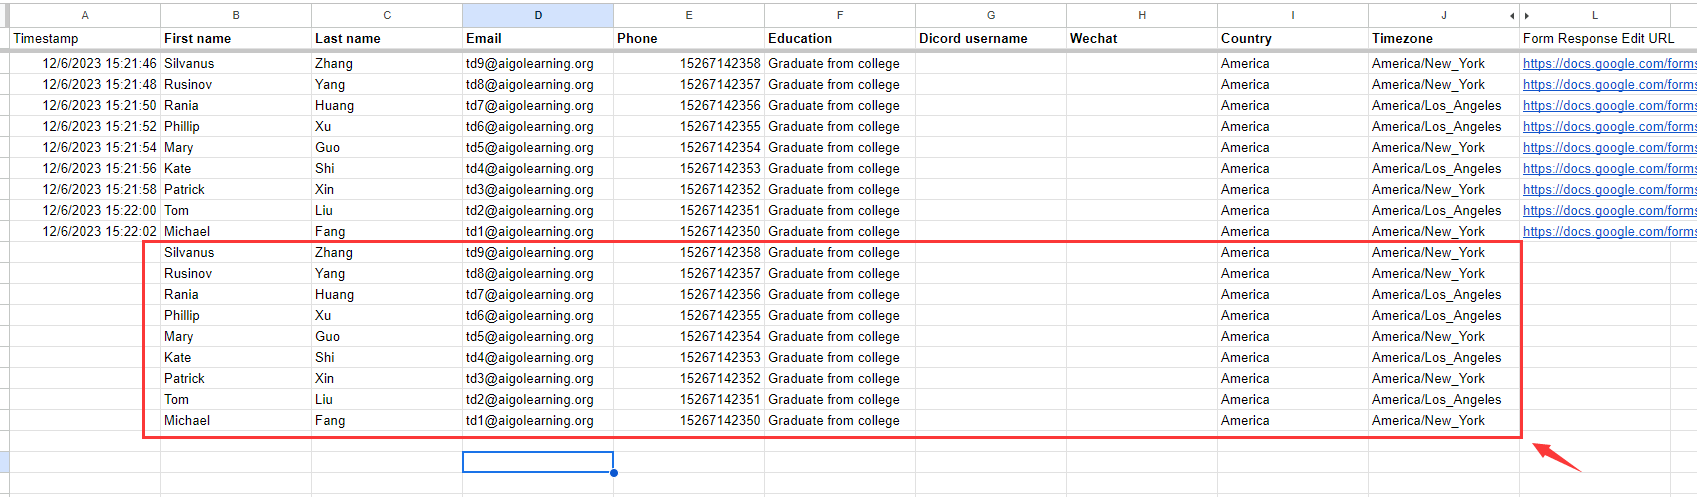Screen dimensions: 1697x497
Task: Select the Form Response Edit URL header cell
Action: tap(1597, 39)
